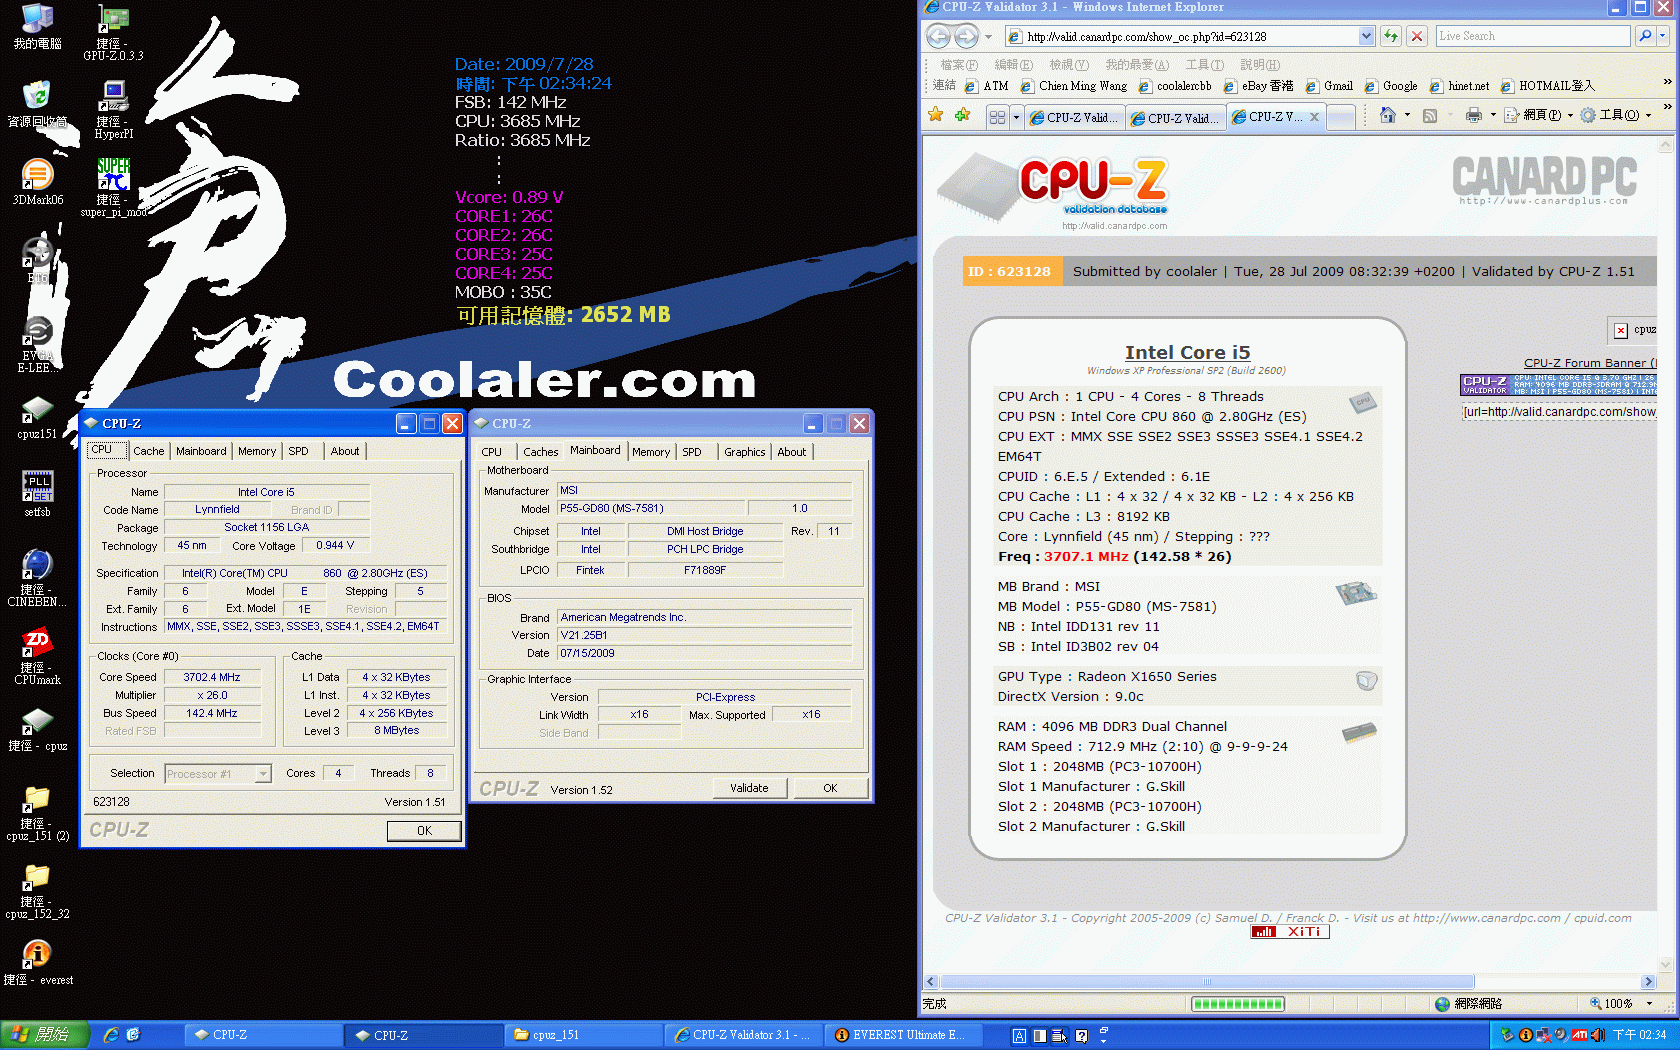Go back with Internet Explorer back arrow
The width and height of the screenshot is (1680, 1050).
(x=938, y=37)
